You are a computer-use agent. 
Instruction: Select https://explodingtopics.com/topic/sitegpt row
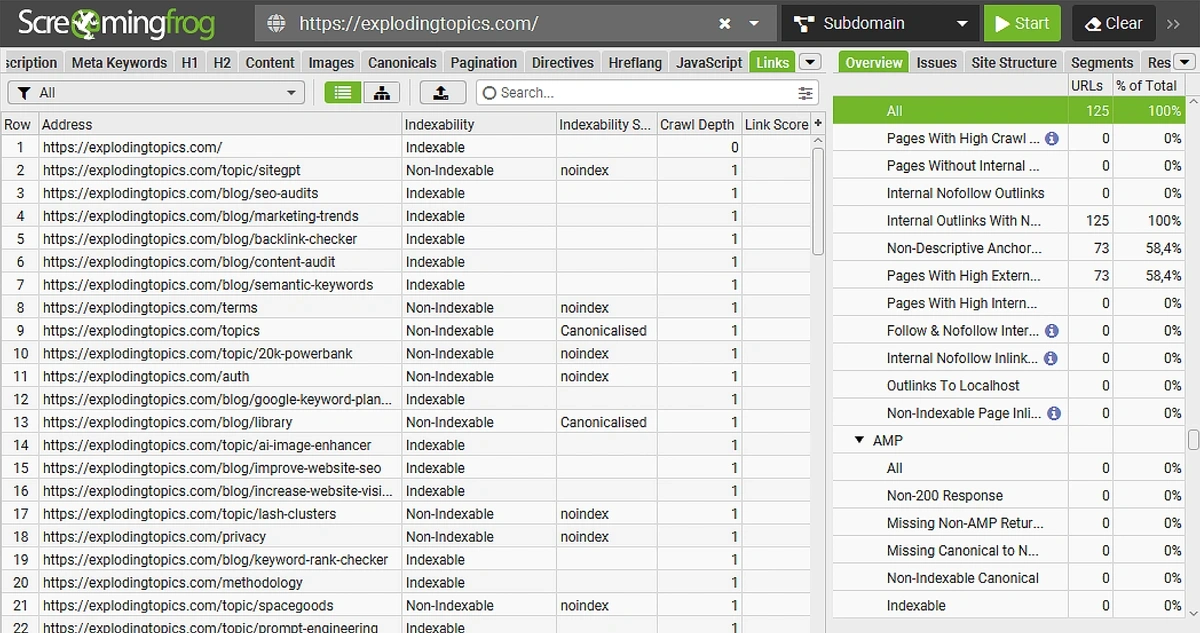(x=405, y=170)
